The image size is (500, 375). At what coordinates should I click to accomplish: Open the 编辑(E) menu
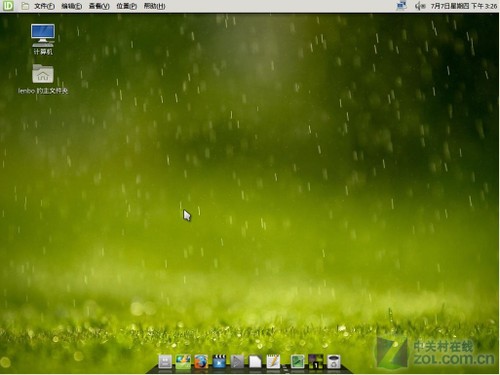(x=72, y=6)
